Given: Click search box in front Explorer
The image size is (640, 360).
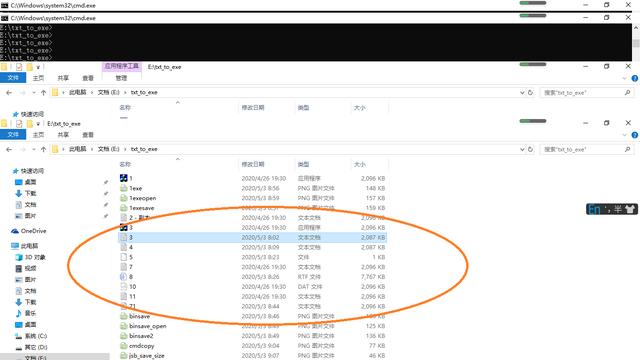Looking at the screenshot, I should (587, 149).
